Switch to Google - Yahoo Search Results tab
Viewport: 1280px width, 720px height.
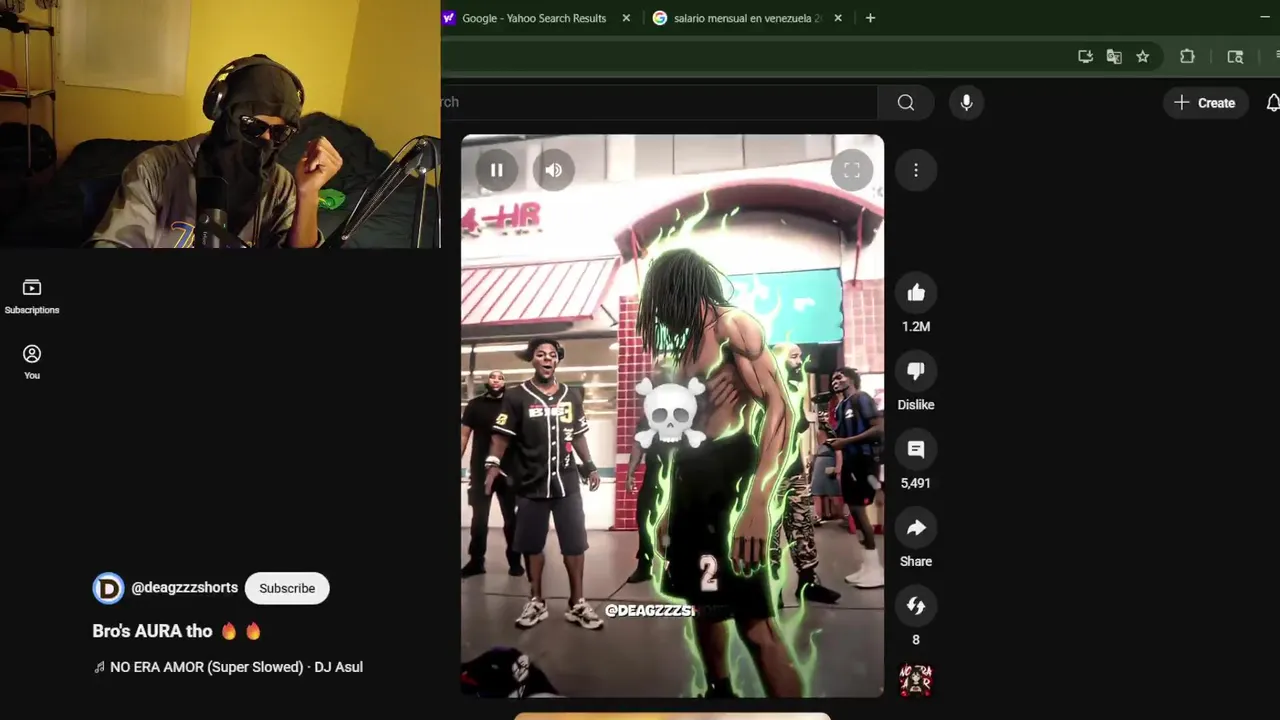(x=534, y=18)
